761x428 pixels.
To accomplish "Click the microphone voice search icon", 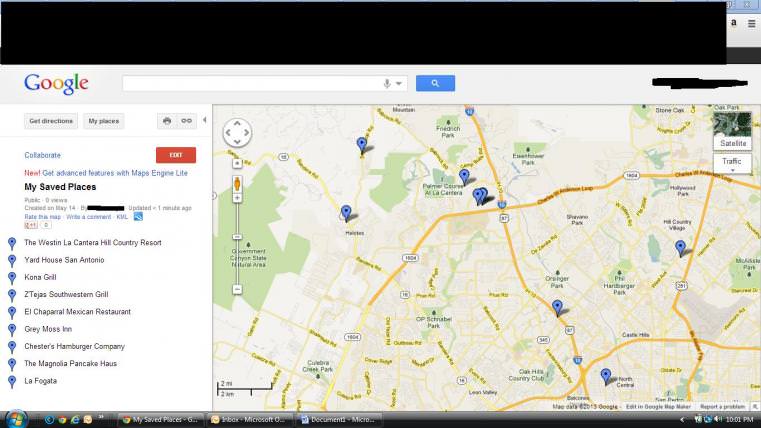I will 387,83.
